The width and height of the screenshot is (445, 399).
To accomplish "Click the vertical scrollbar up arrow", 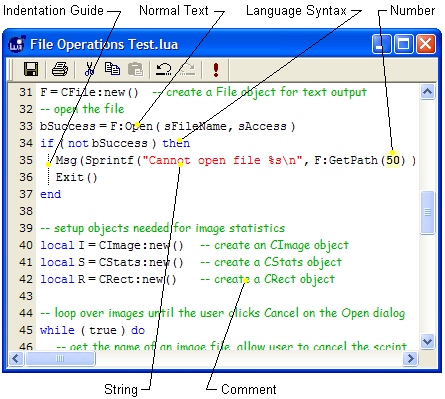I will [428, 91].
